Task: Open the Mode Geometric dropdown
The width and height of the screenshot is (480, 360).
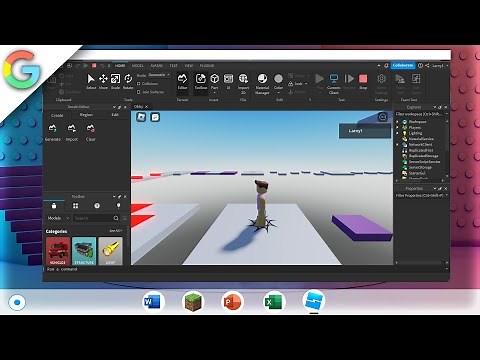Action: click(159, 75)
